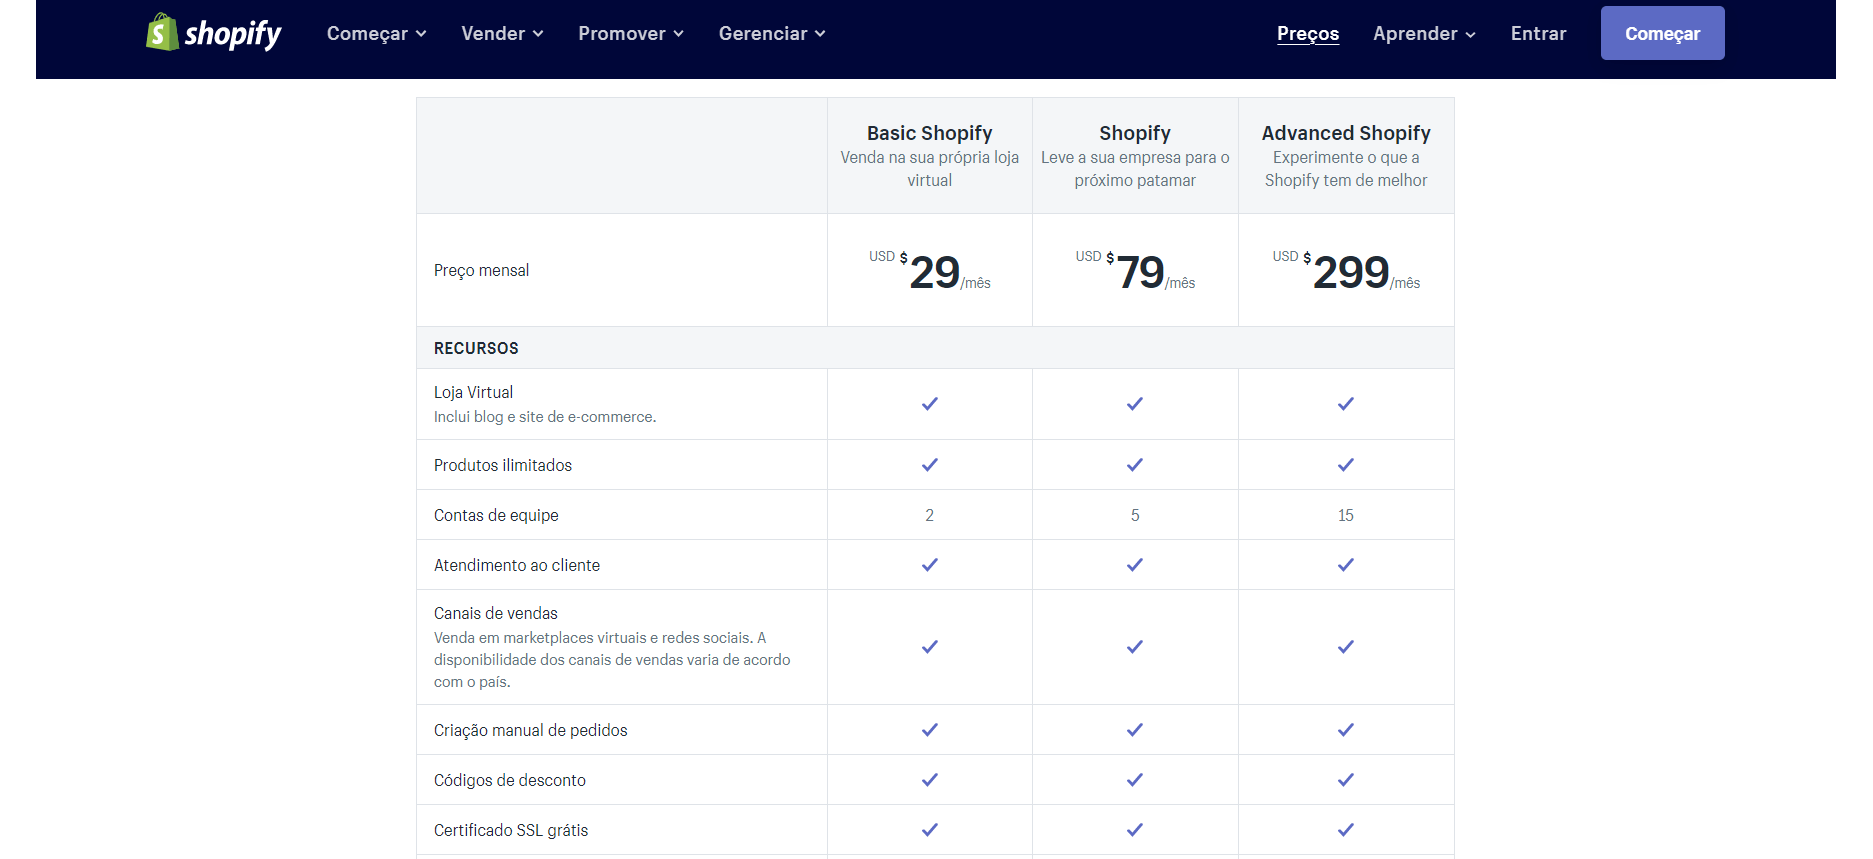Click Basic Shopify checkmark for Loja Virtual
Image resolution: width=1873 pixels, height=859 pixels.
929,404
